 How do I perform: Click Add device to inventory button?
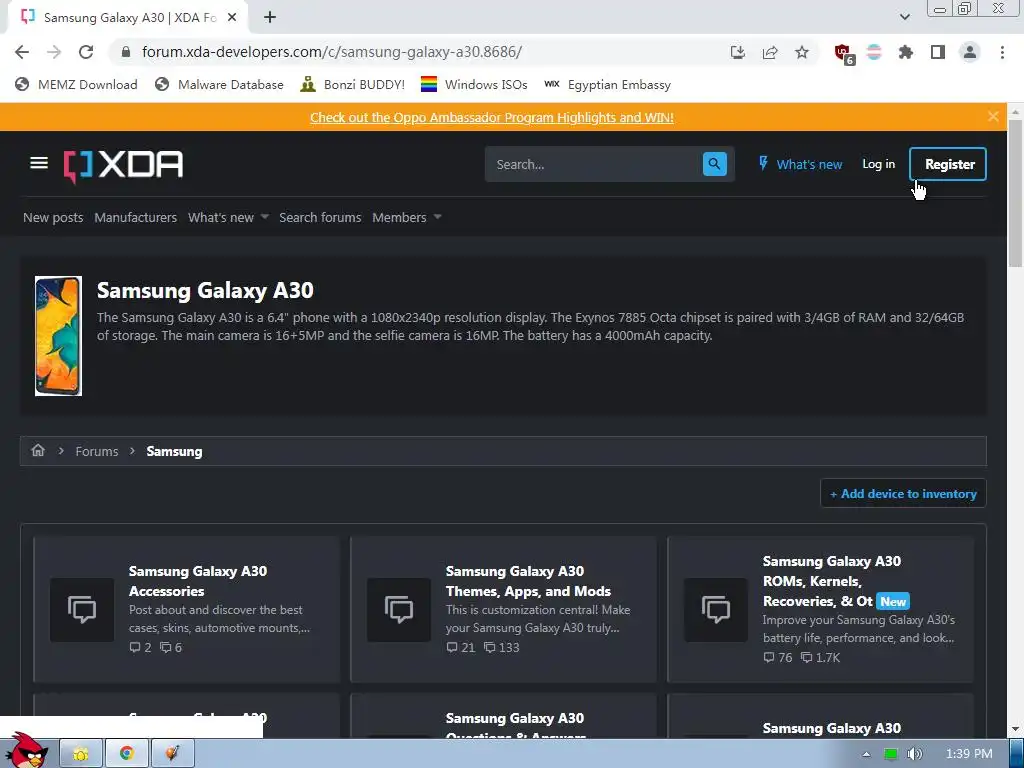(903, 494)
